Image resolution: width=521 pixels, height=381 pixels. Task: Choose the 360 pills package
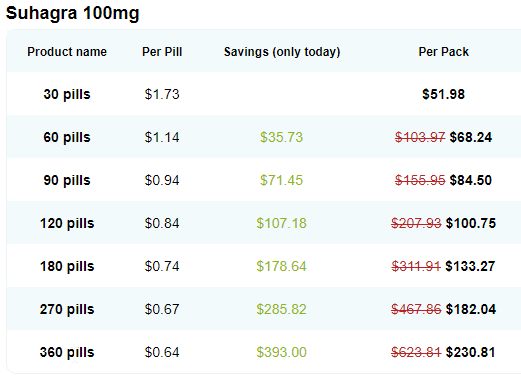tap(67, 352)
